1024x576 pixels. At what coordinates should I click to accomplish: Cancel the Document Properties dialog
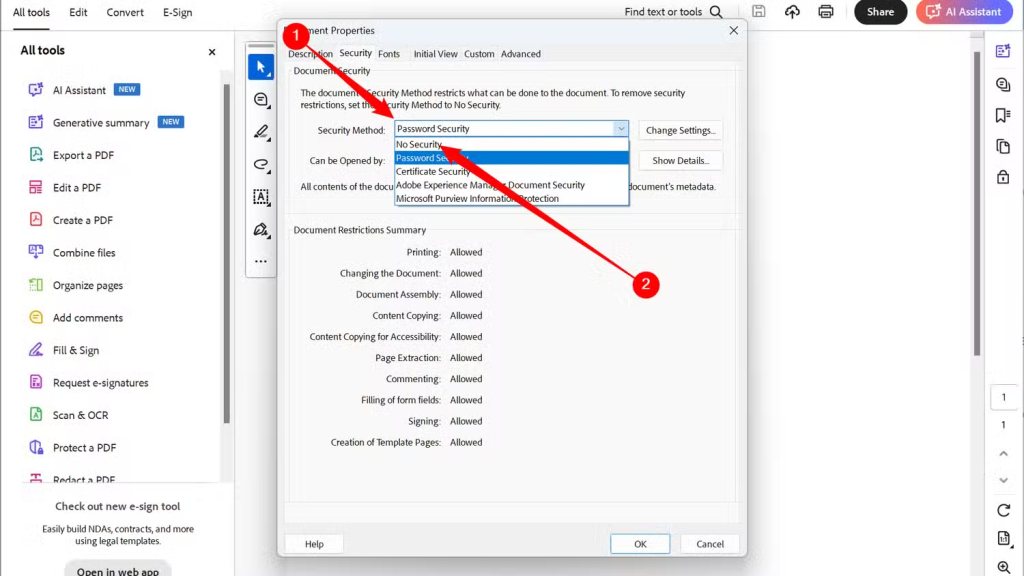coord(710,544)
